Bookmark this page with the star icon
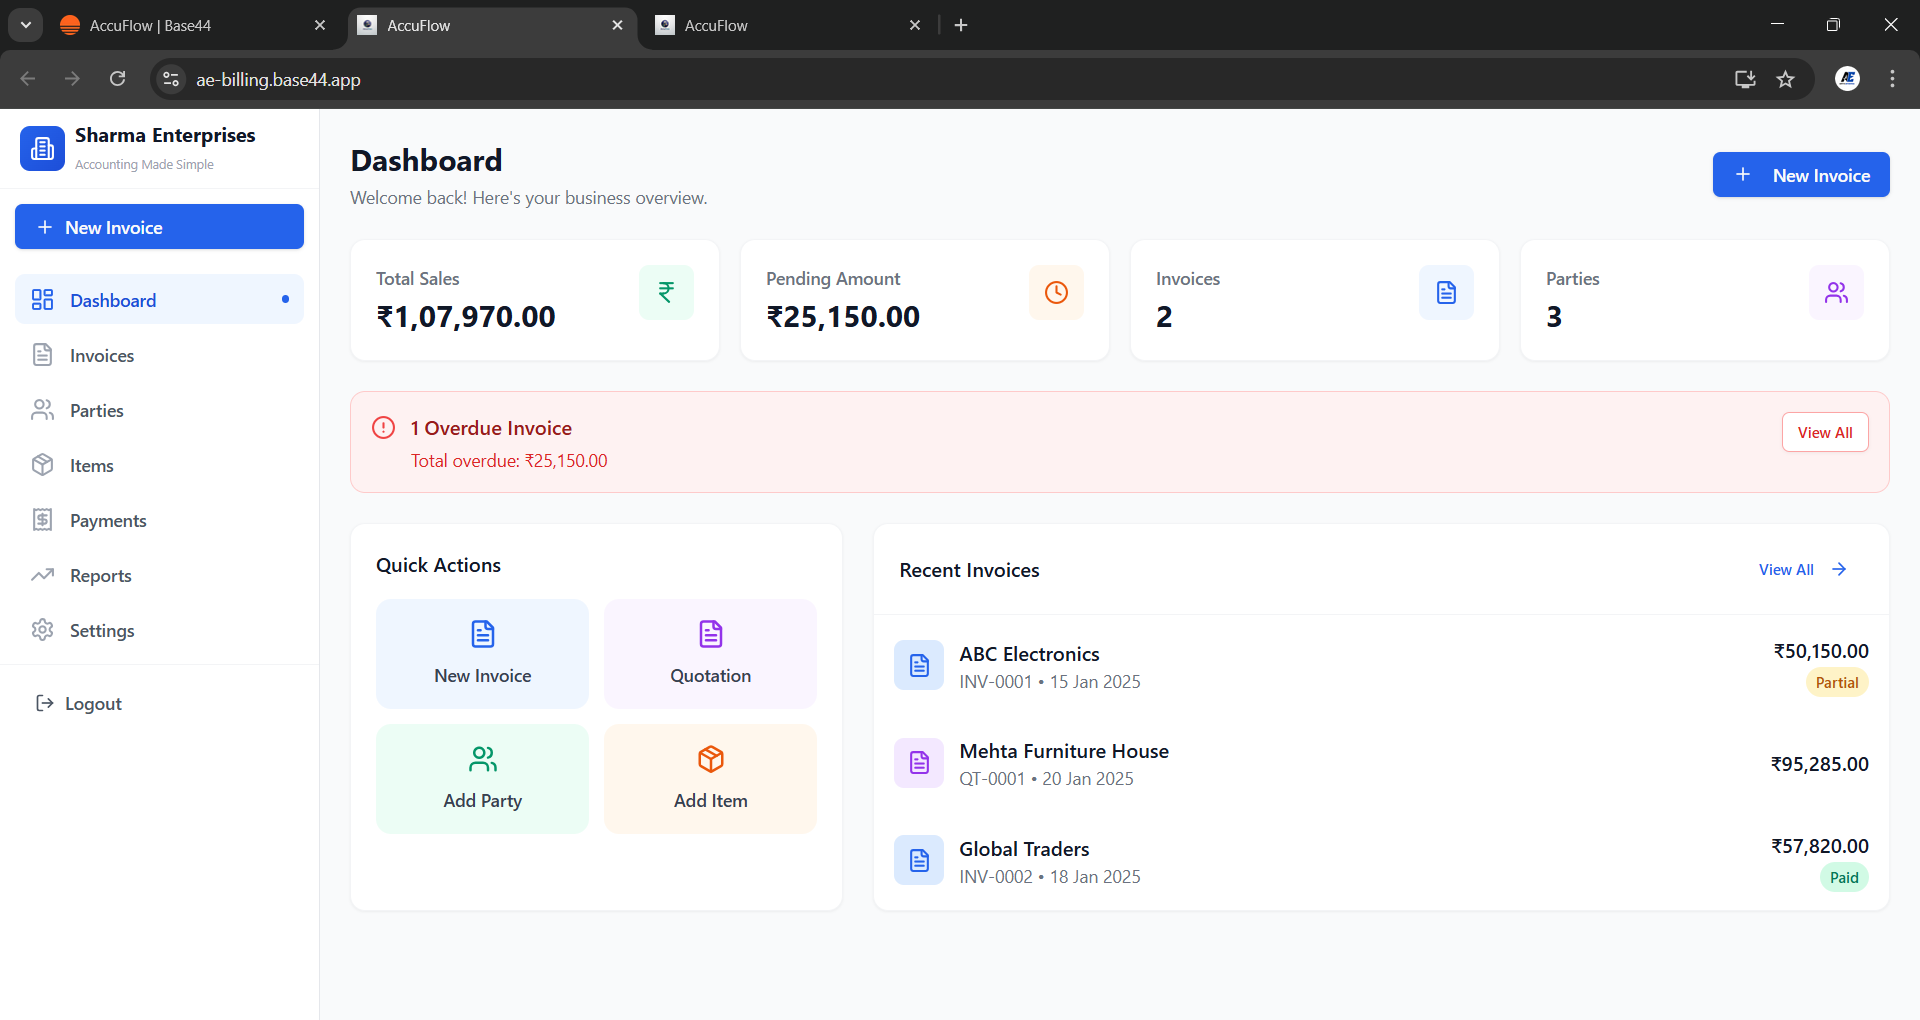 coord(1785,79)
